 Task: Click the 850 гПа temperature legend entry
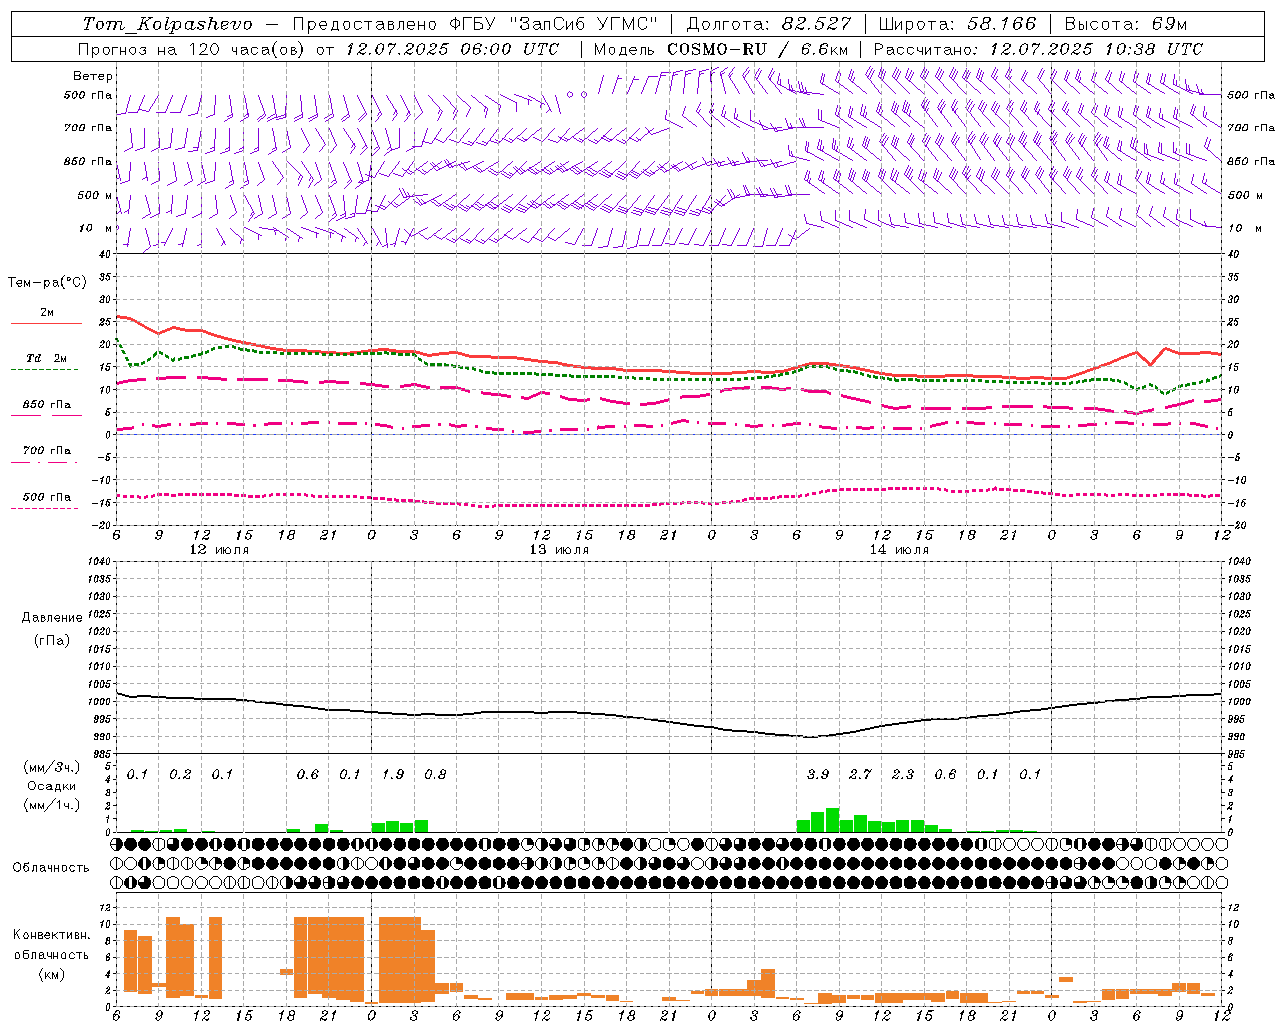[47, 405]
